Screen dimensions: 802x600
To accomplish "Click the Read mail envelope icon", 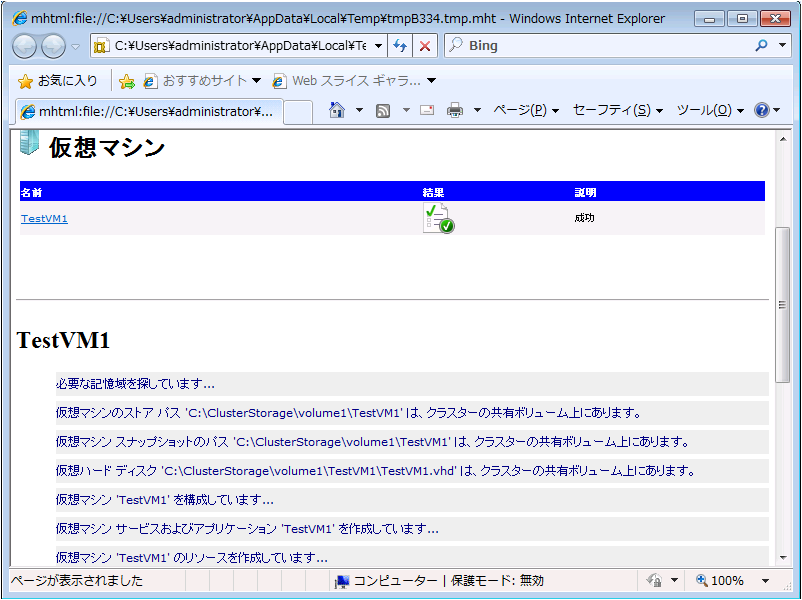I will pyautogui.click(x=427, y=110).
